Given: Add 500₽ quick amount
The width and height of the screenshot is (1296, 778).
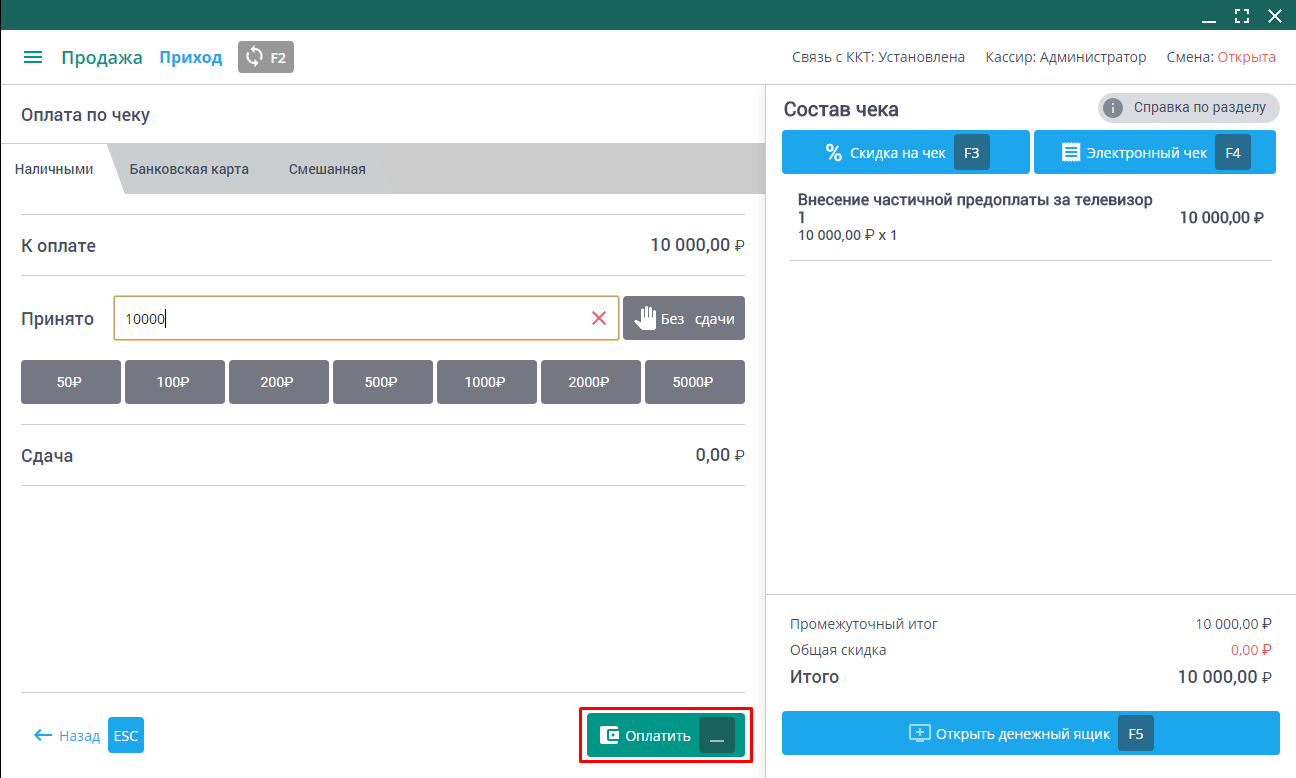Looking at the screenshot, I should (383, 382).
